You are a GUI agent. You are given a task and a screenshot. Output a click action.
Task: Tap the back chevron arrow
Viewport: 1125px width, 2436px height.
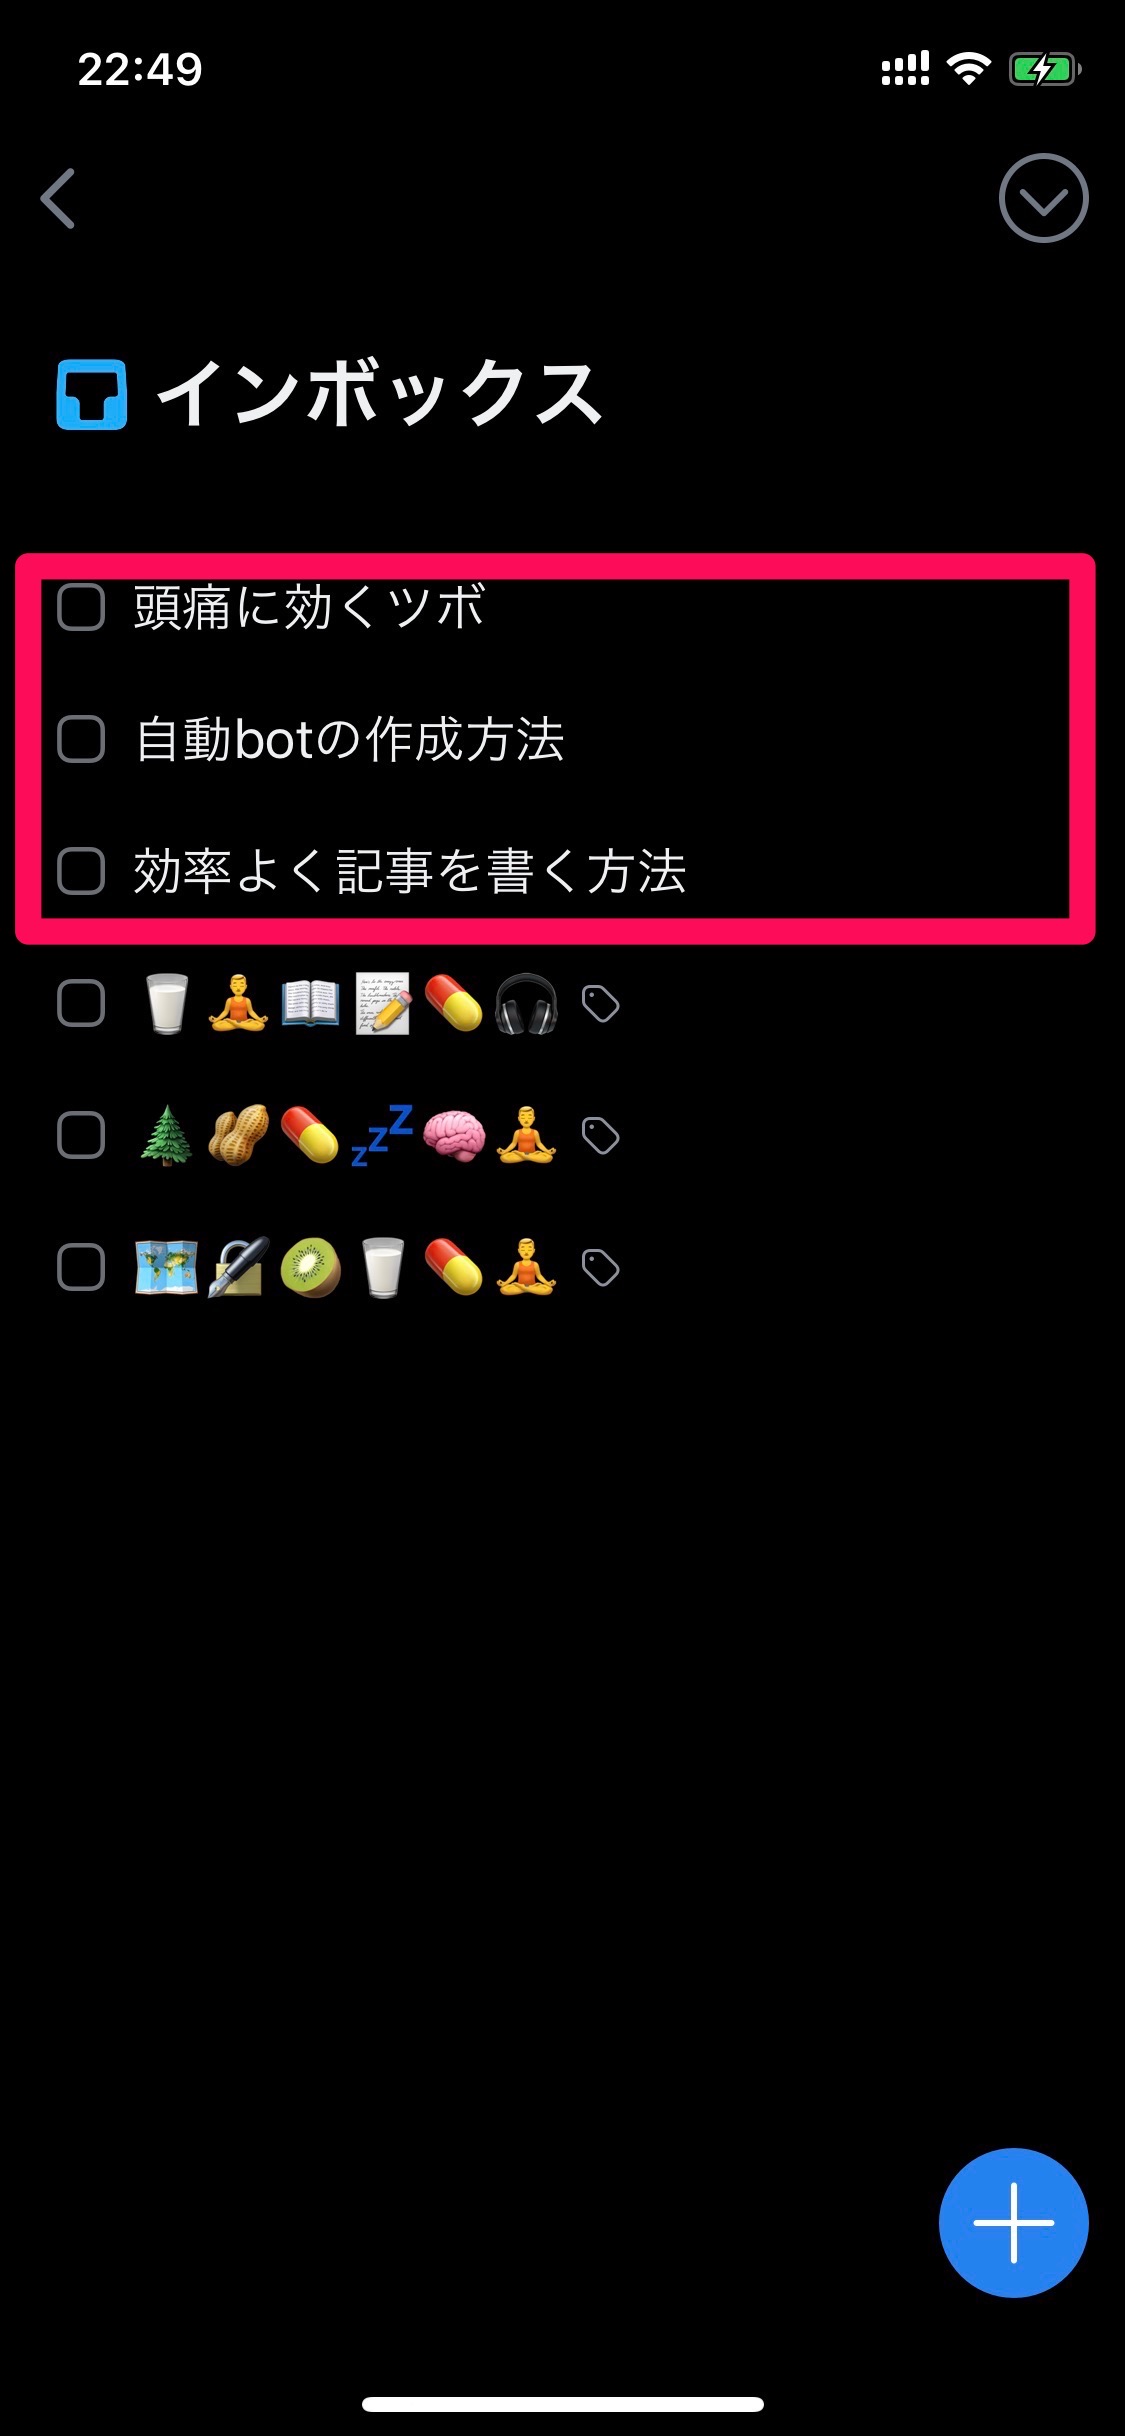click(x=58, y=198)
